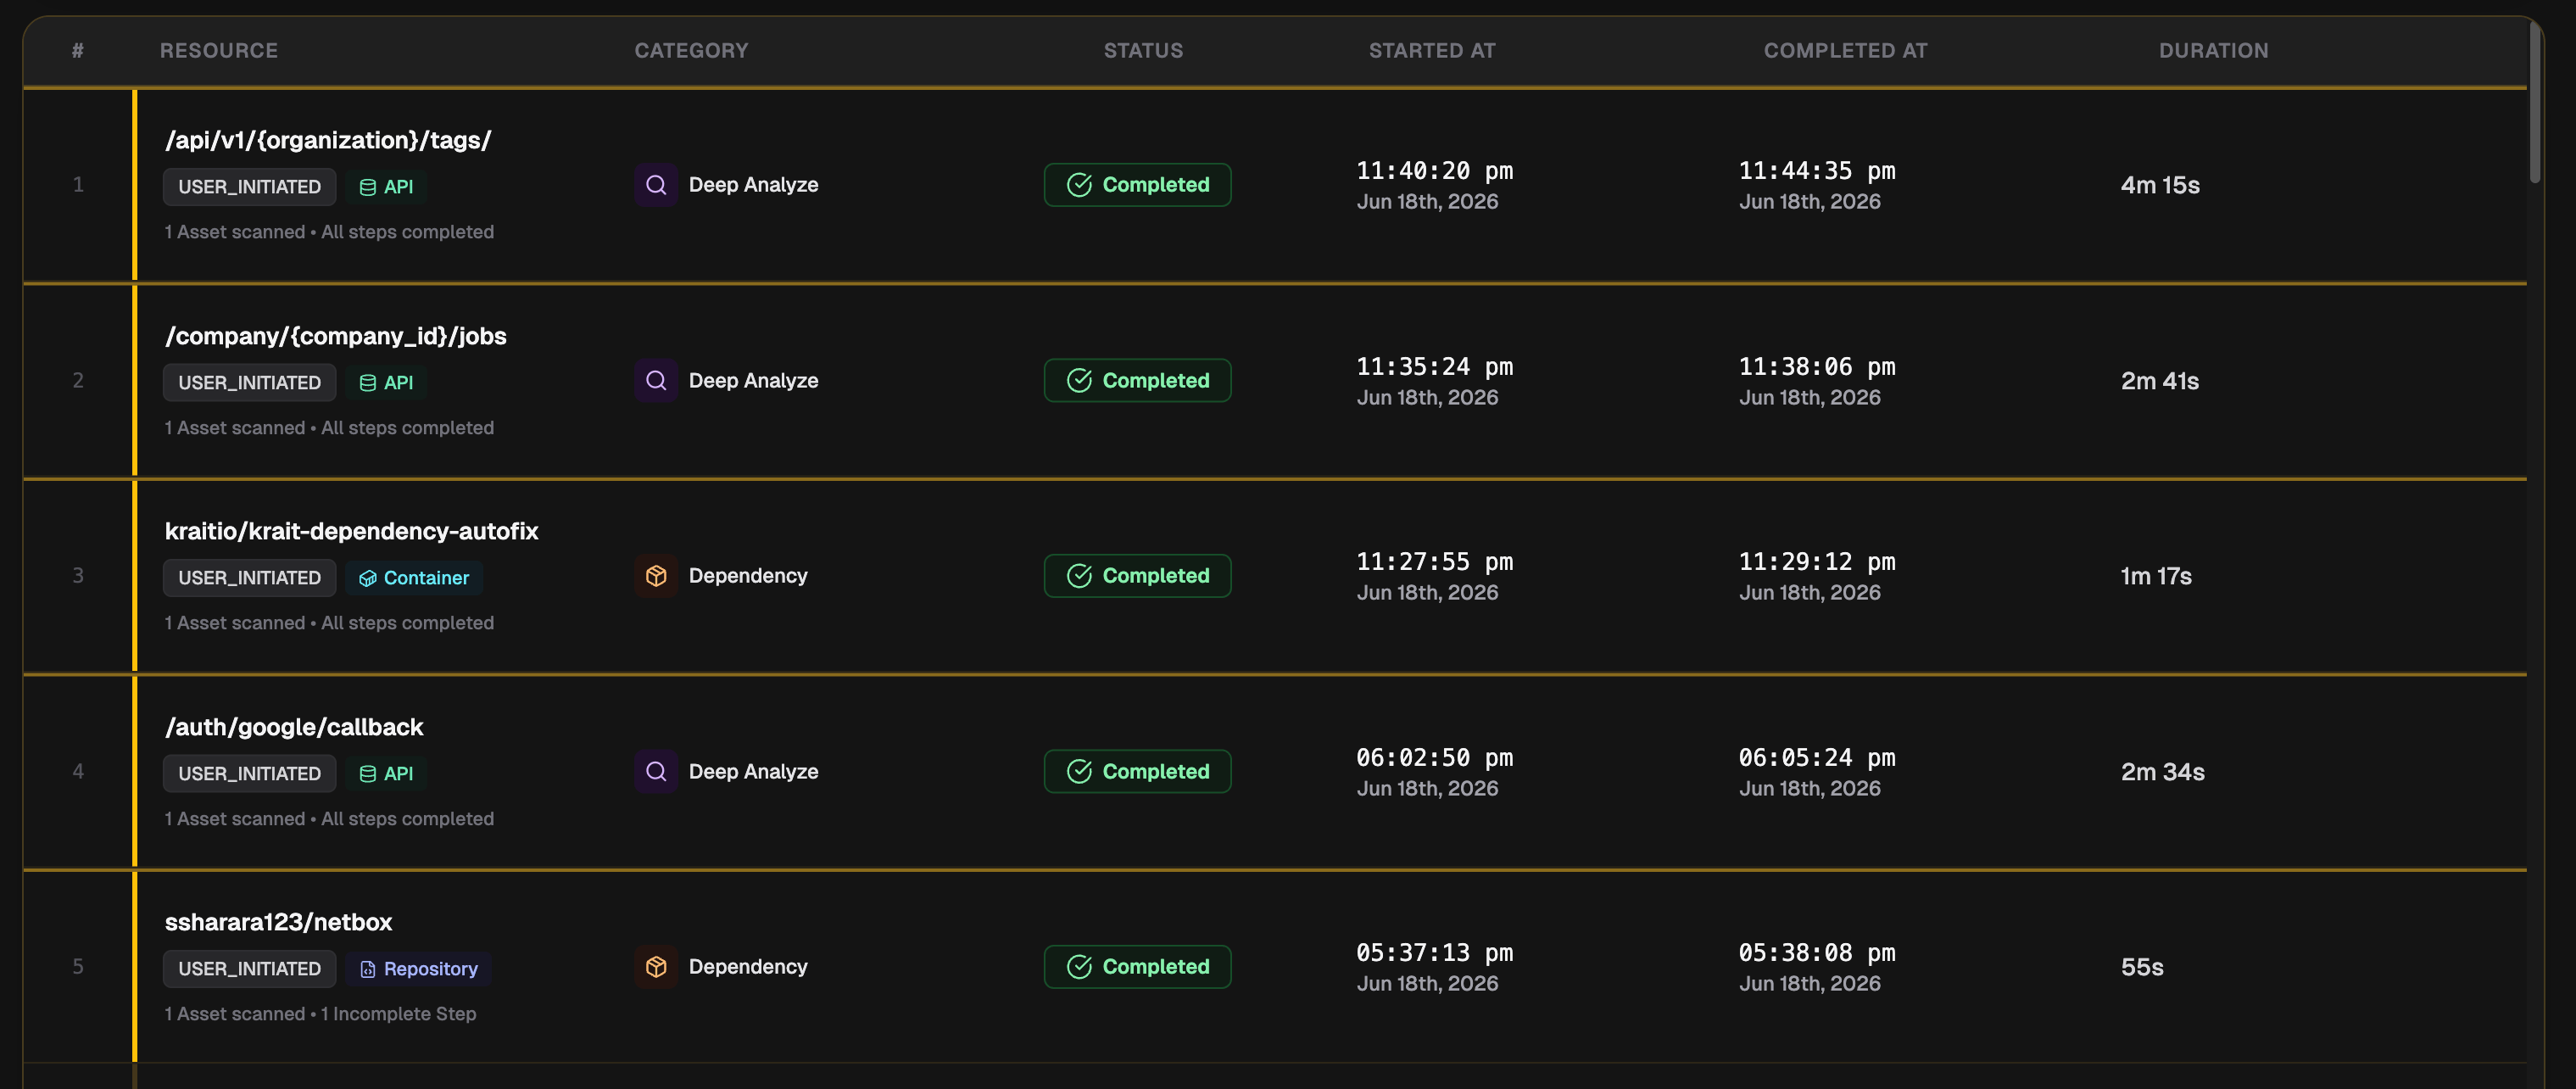Click the start time 11:27:55 pm
This screenshot has height=1089, width=2576.
(1434, 562)
